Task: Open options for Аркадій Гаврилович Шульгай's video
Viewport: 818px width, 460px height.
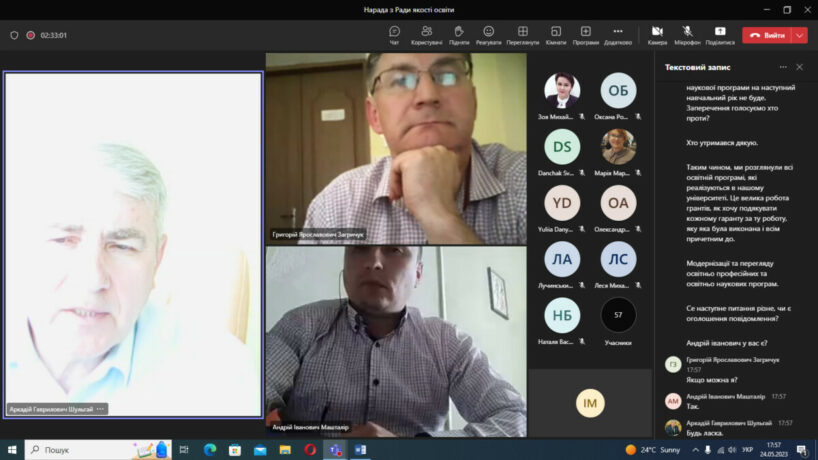Action: click(100, 409)
